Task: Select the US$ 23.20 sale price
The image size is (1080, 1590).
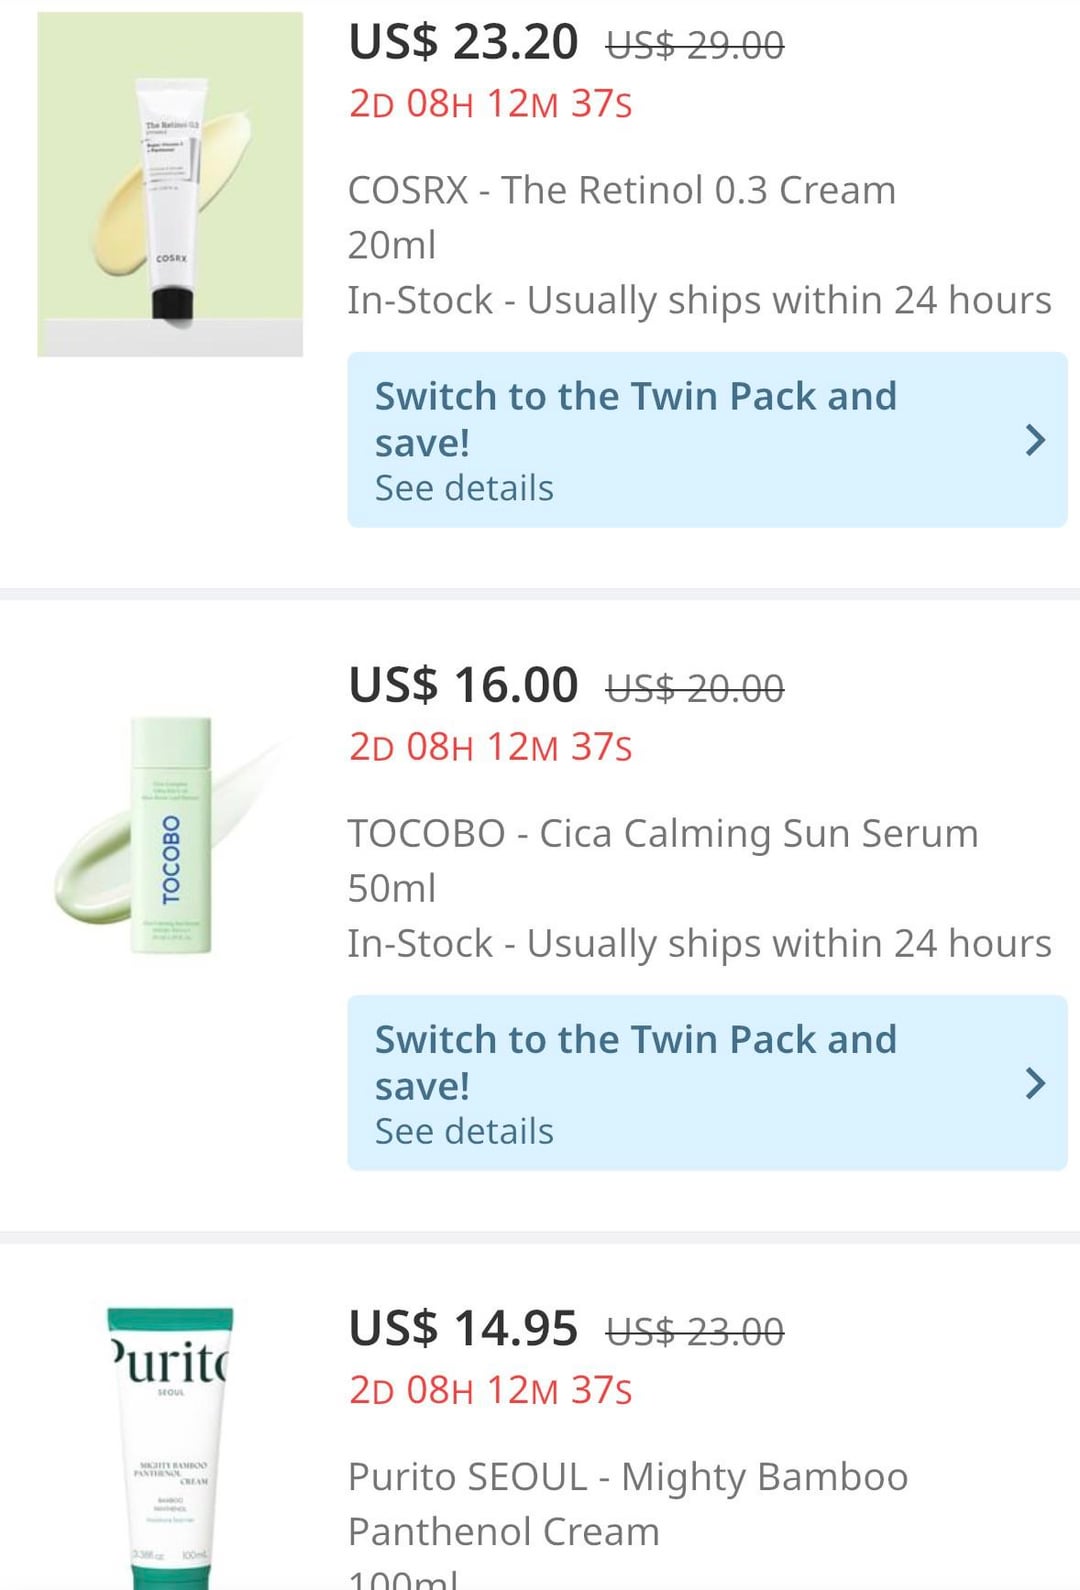Action: click(x=463, y=43)
